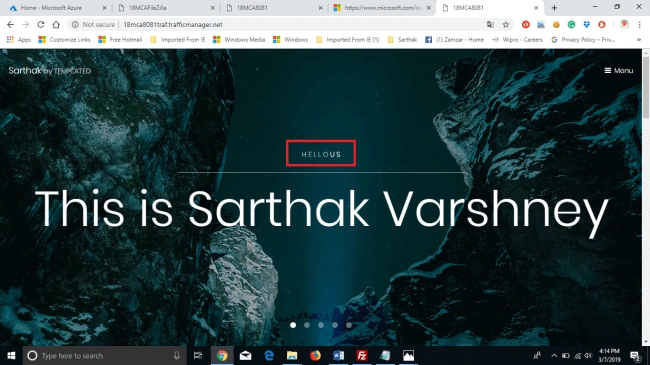Reload the current page

pos(41,24)
